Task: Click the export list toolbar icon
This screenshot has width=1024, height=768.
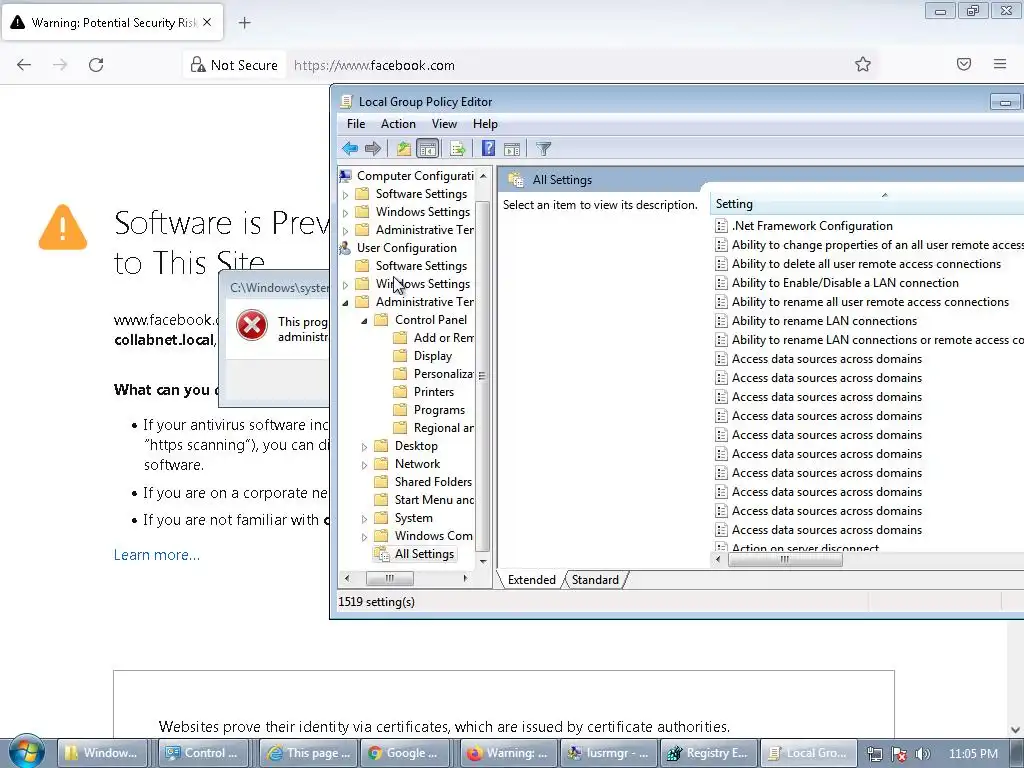Action: [457, 149]
